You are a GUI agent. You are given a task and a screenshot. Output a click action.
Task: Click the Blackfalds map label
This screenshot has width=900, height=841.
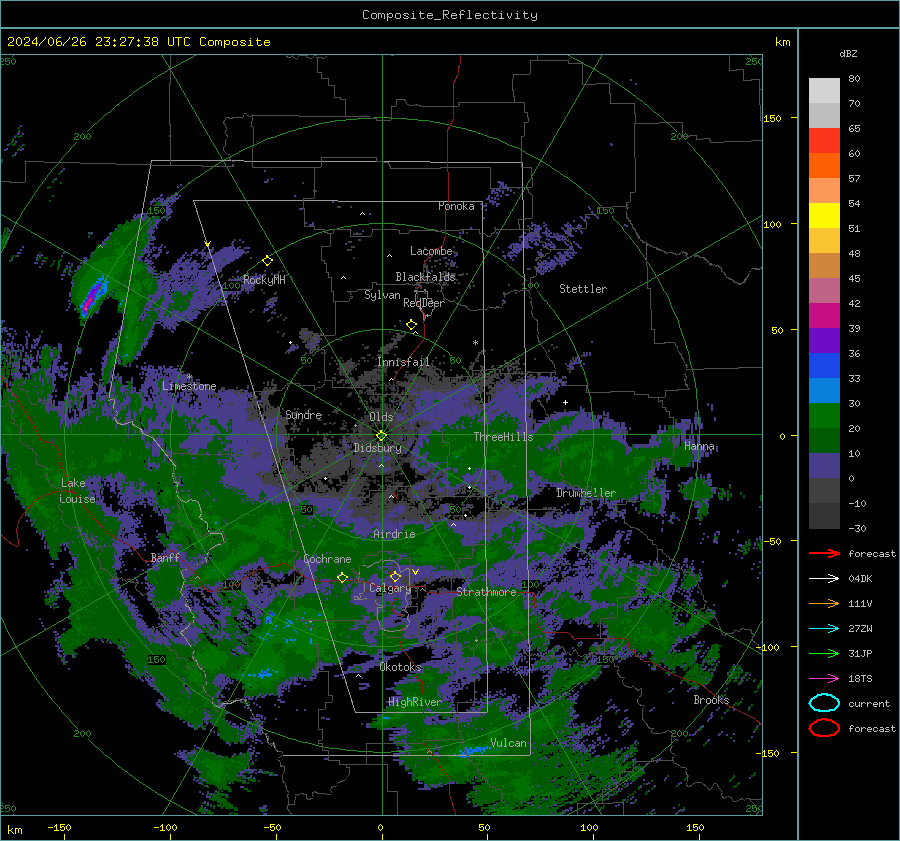[425, 277]
